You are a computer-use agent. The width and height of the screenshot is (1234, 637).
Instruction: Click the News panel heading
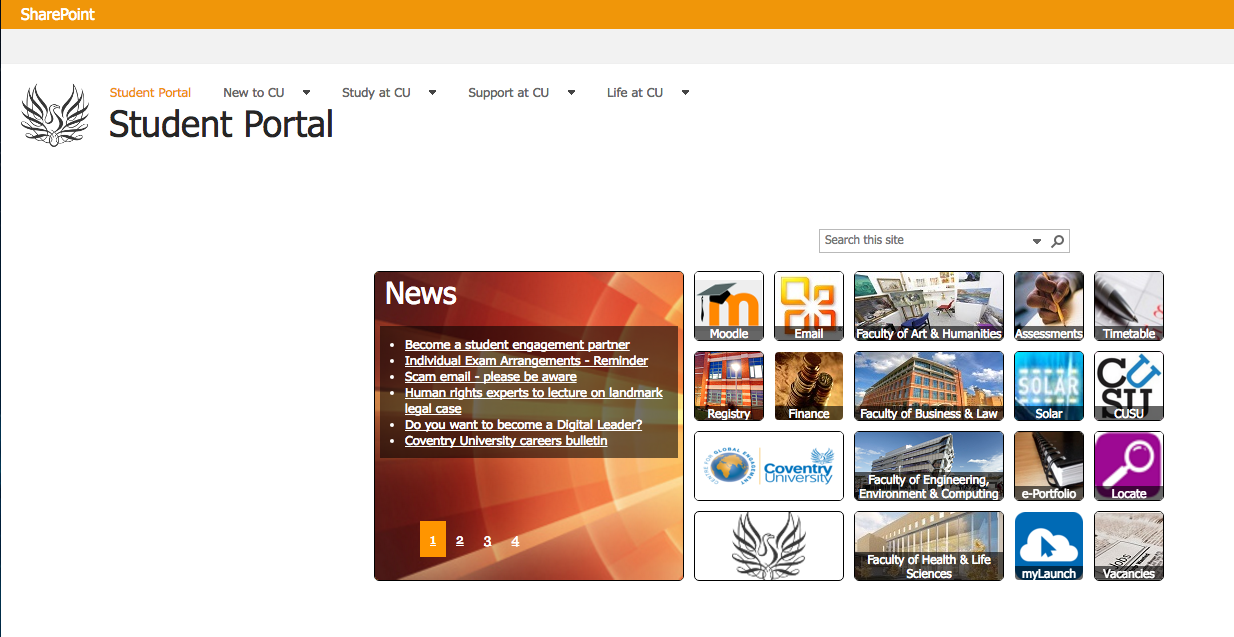coord(421,293)
